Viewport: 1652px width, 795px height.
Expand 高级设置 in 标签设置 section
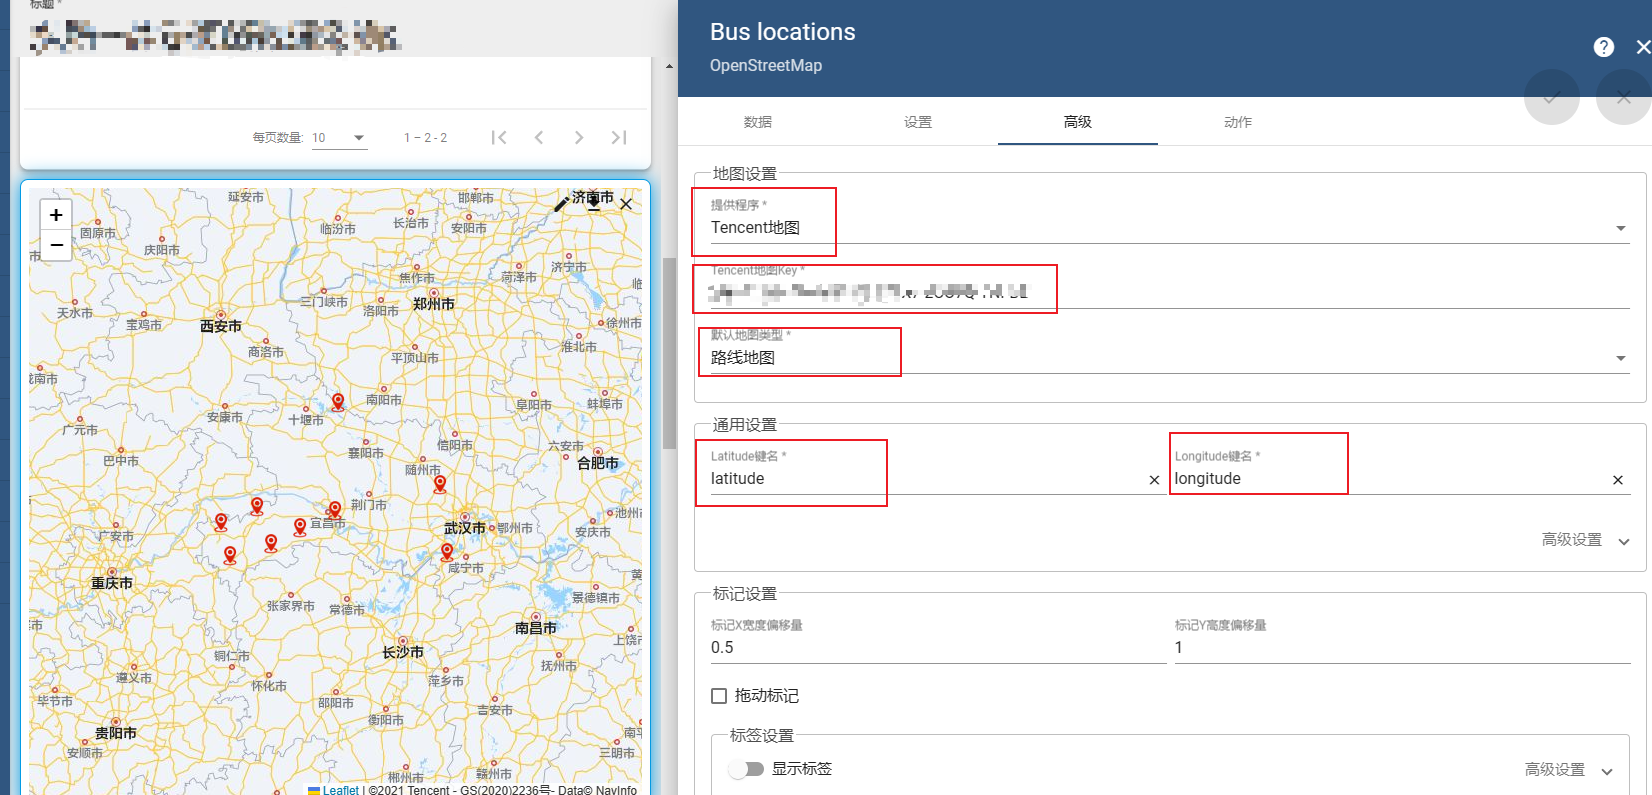click(1569, 770)
